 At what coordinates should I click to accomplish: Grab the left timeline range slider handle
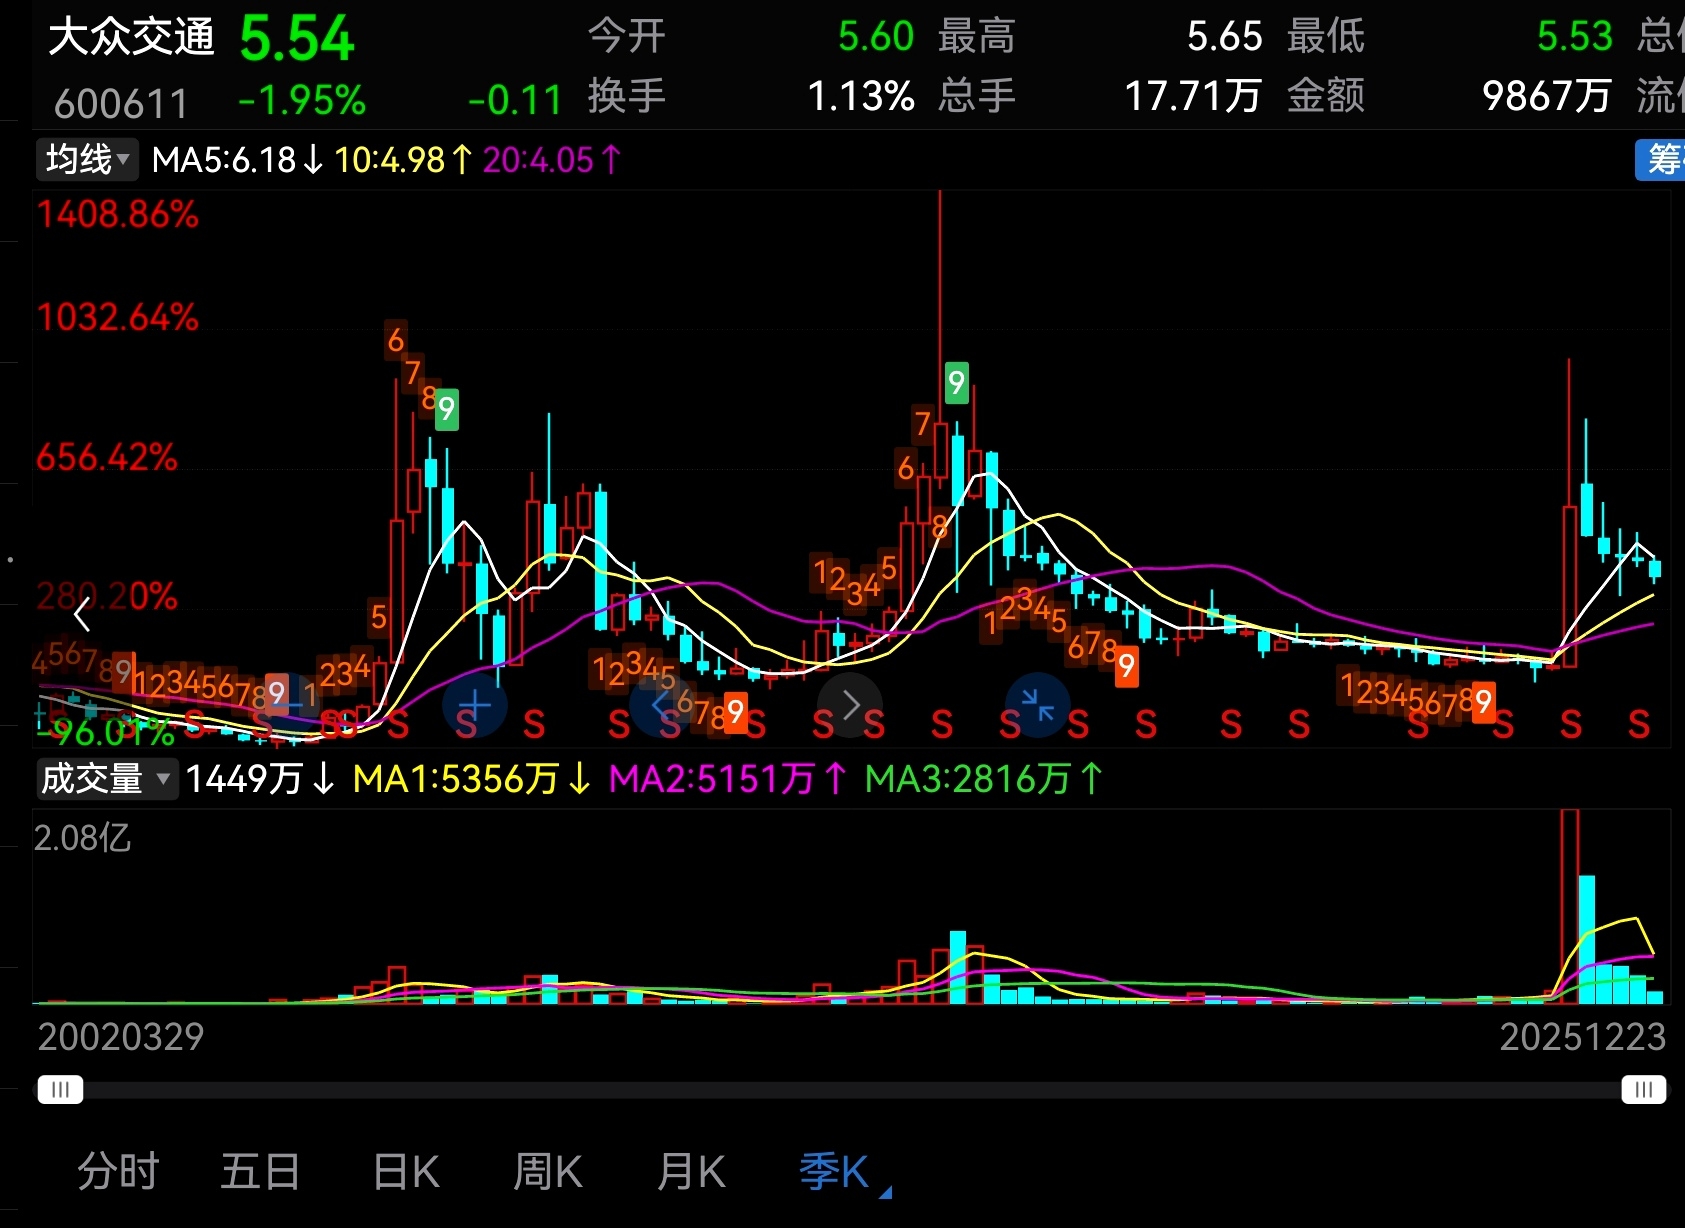click(x=60, y=1090)
